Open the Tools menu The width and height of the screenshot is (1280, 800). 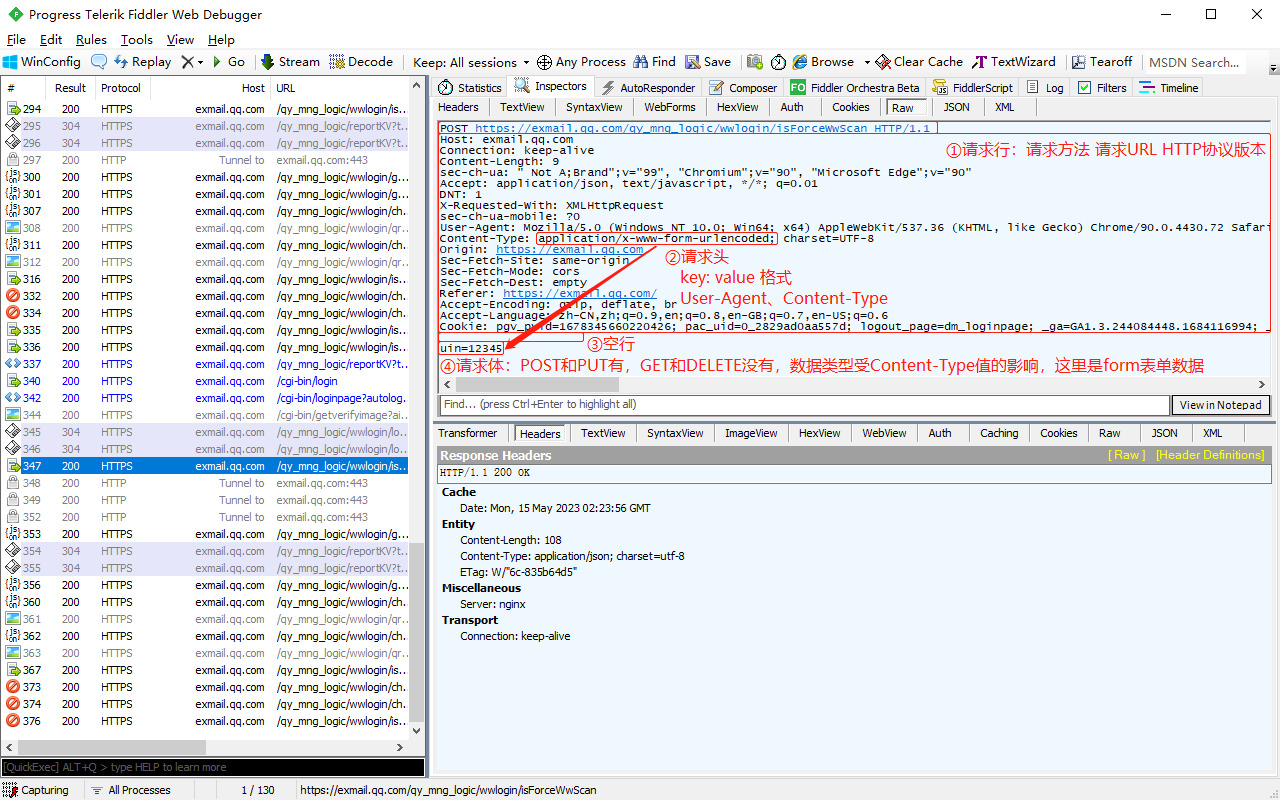click(137, 40)
